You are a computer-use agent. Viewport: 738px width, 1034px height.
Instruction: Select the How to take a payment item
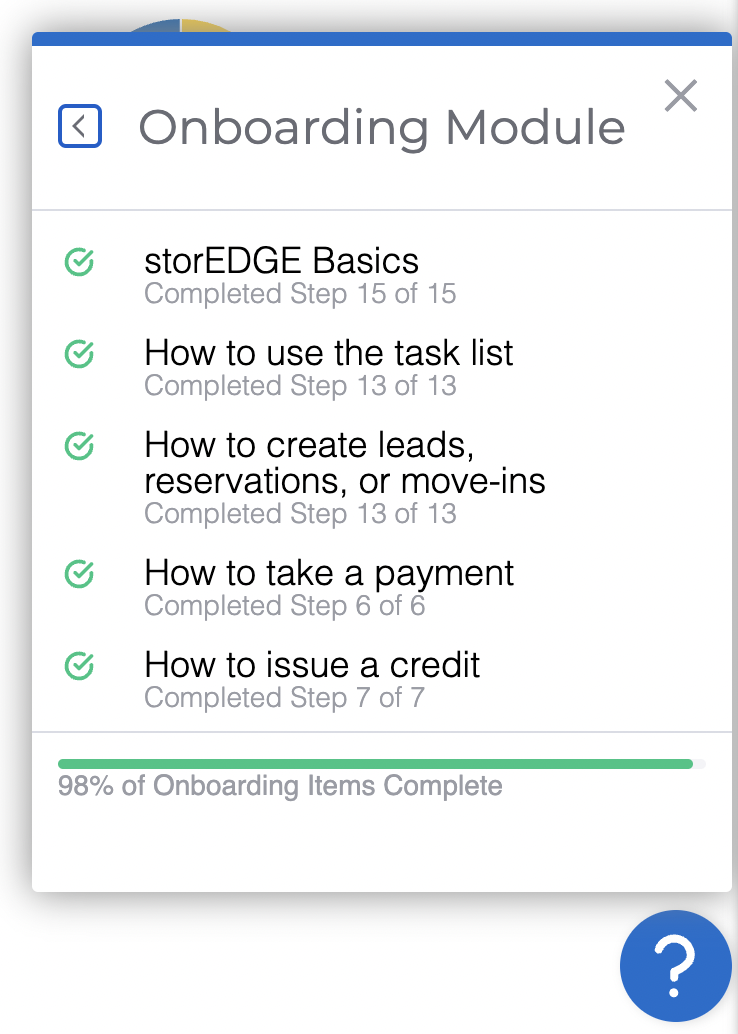(328, 573)
